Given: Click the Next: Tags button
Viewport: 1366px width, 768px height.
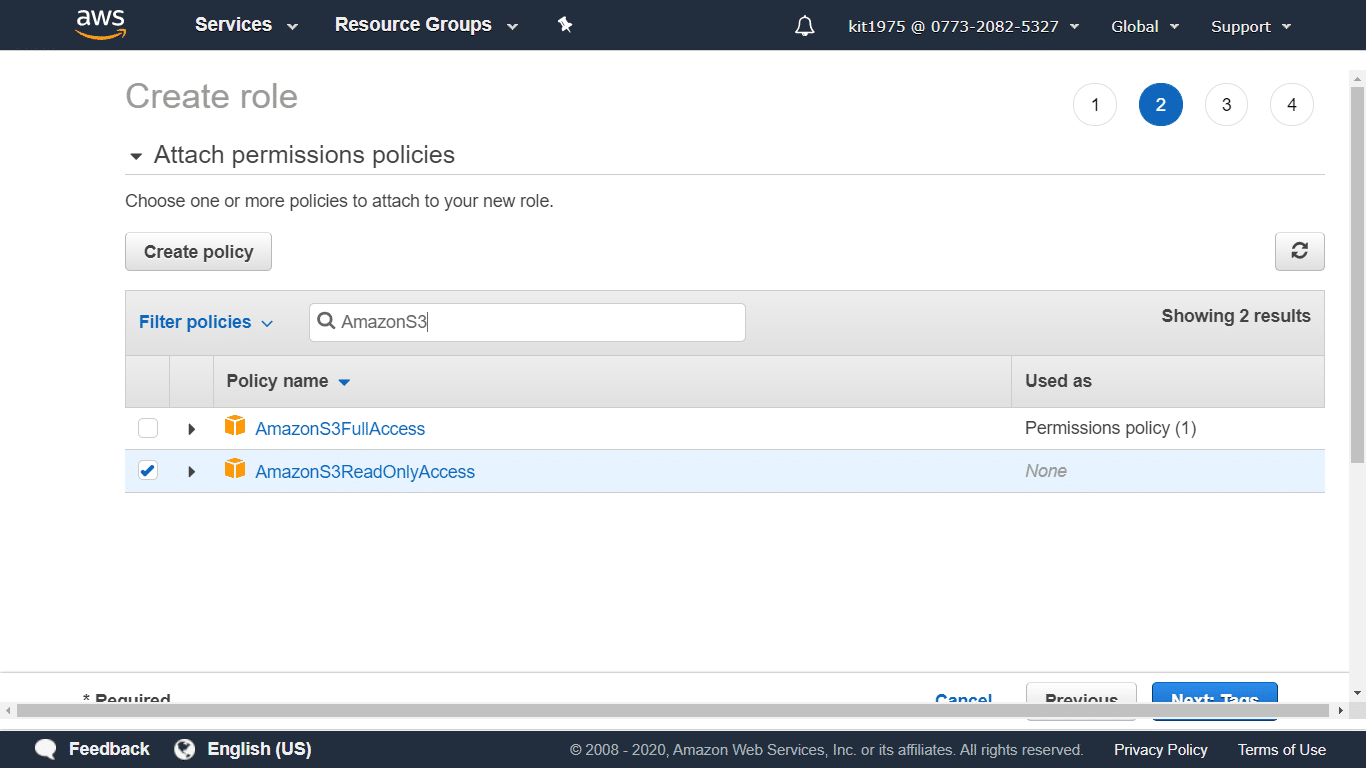Looking at the screenshot, I should click(x=1214, y=697).
